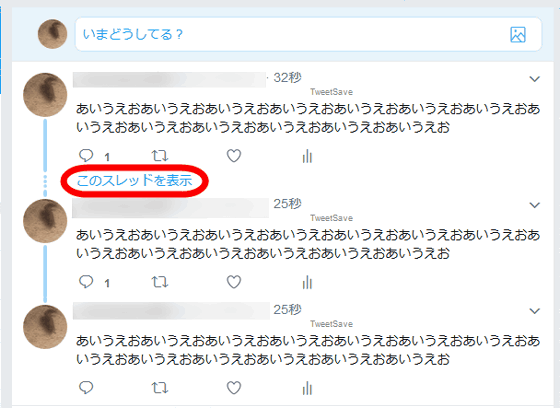This screenshot has height=408, width=560.
Task: Open the middle tweet's 25秒 timestamp
Action: [288, 204]
